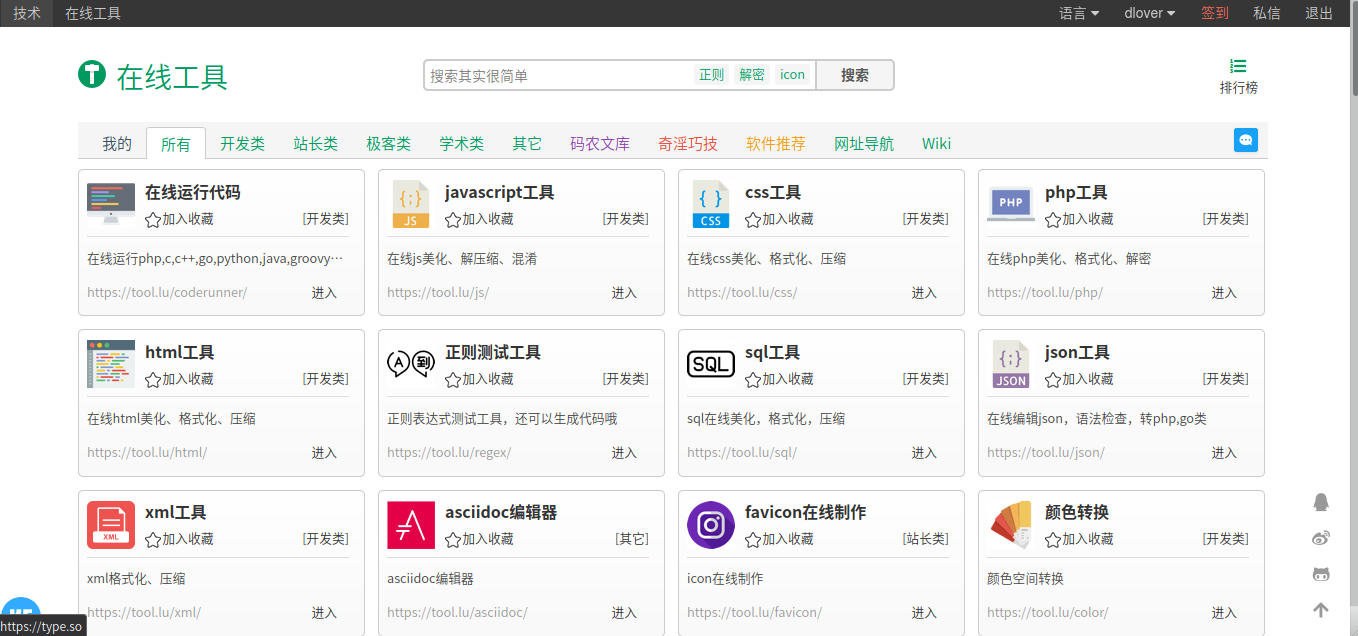
Task: Toggle 加入收藏 star for 正则测试工具
Action: tap(453, 379)
